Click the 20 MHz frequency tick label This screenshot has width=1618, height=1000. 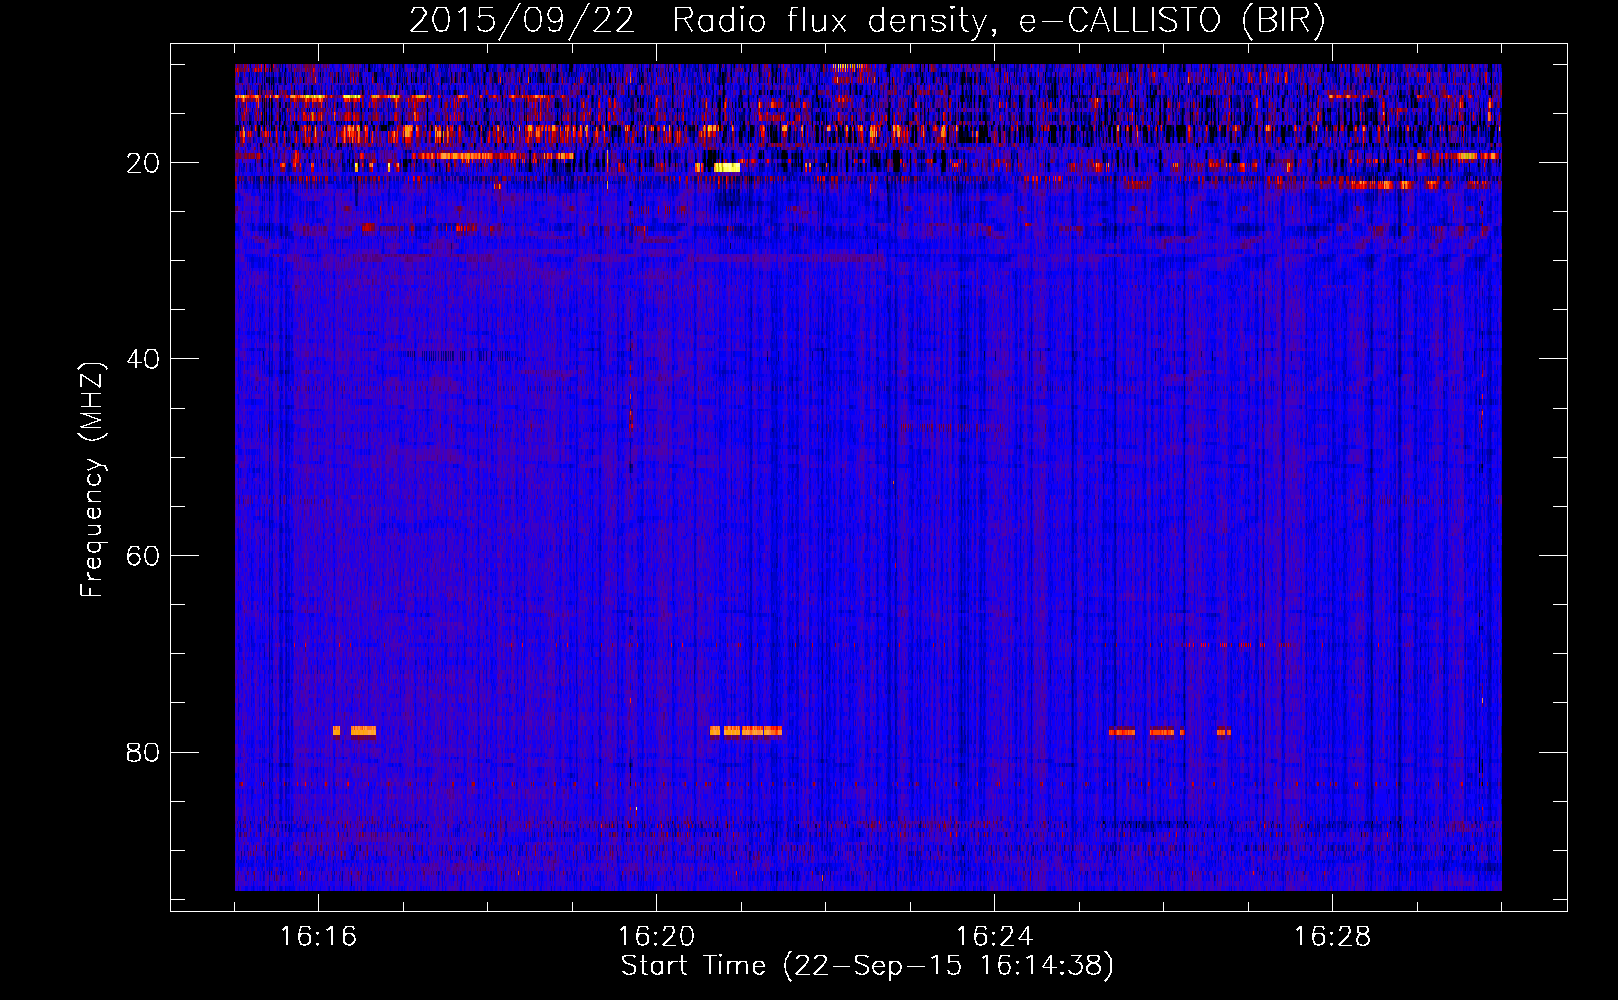[x=144, y=163]
